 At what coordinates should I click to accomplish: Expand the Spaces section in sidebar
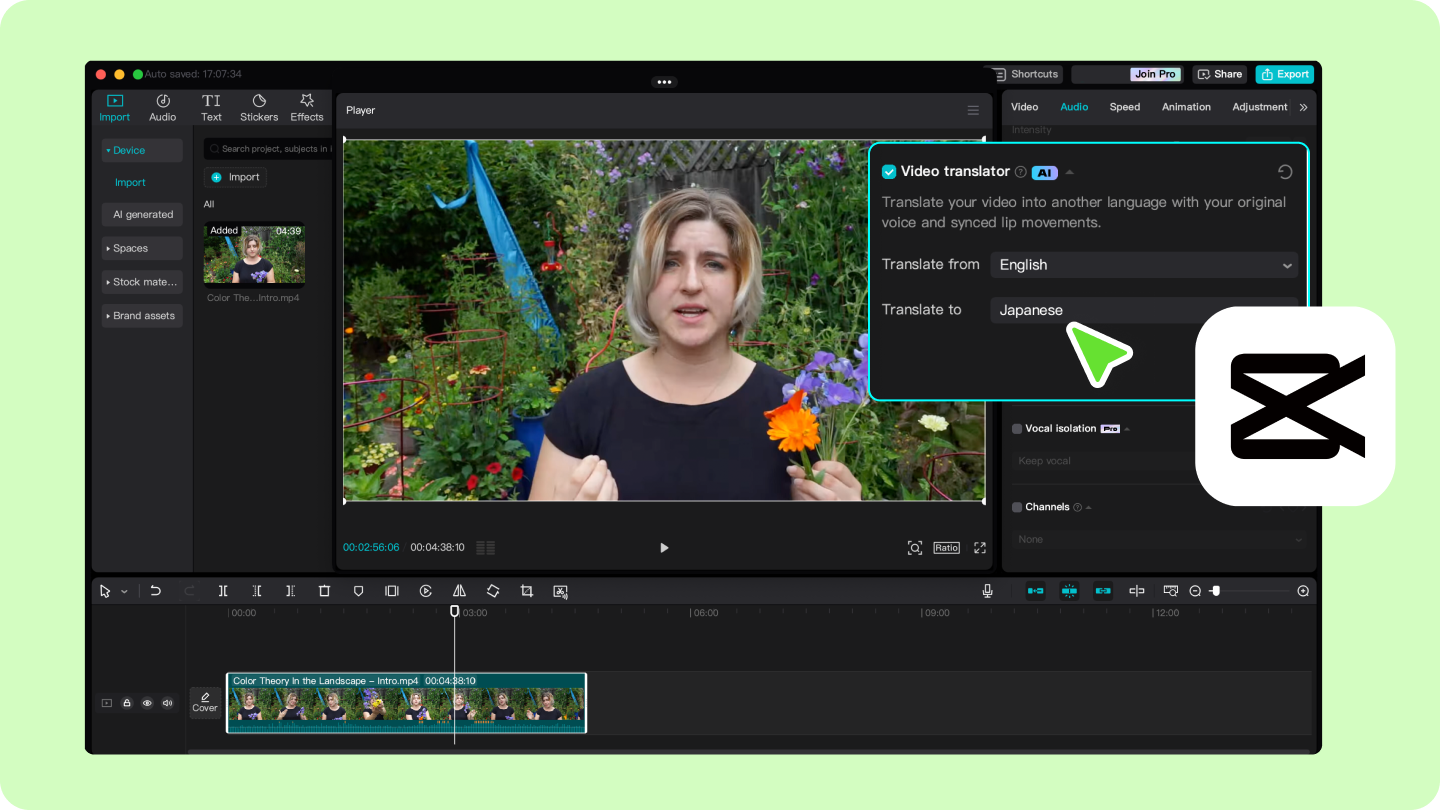click(142, 248)
